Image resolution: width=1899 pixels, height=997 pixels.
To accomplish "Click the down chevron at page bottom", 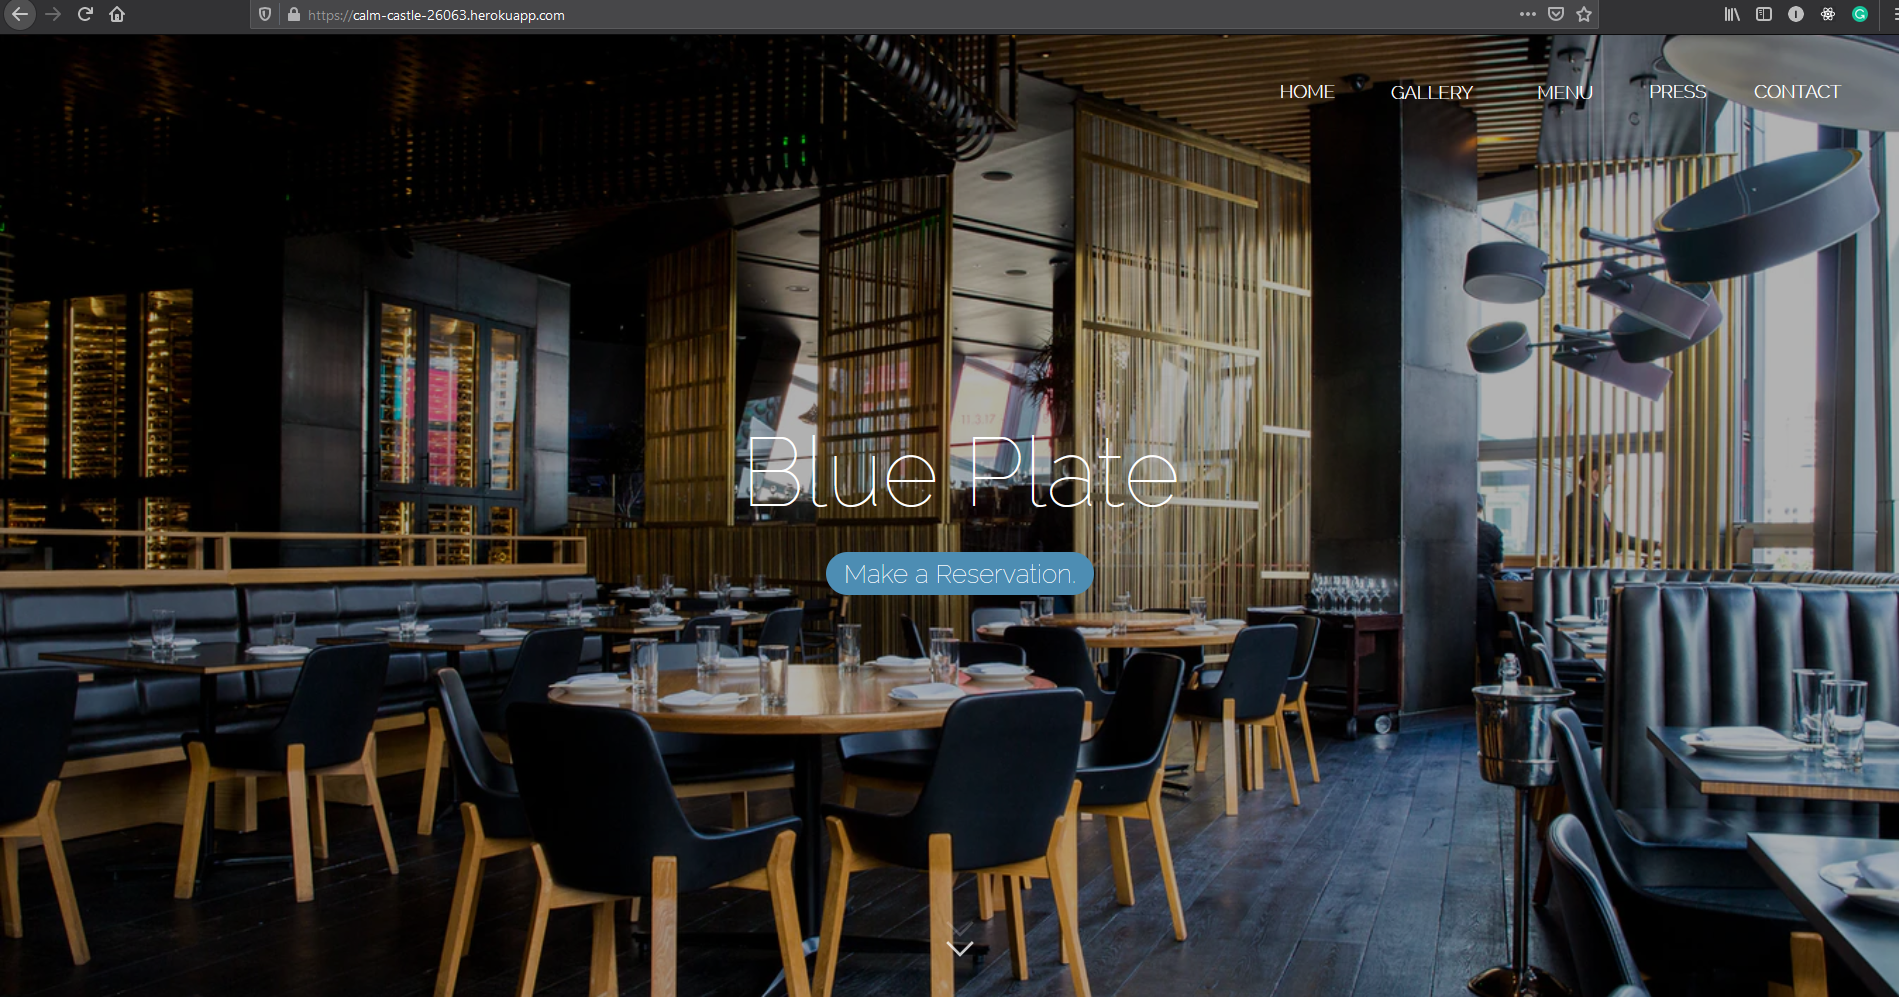I will [960, 947].
